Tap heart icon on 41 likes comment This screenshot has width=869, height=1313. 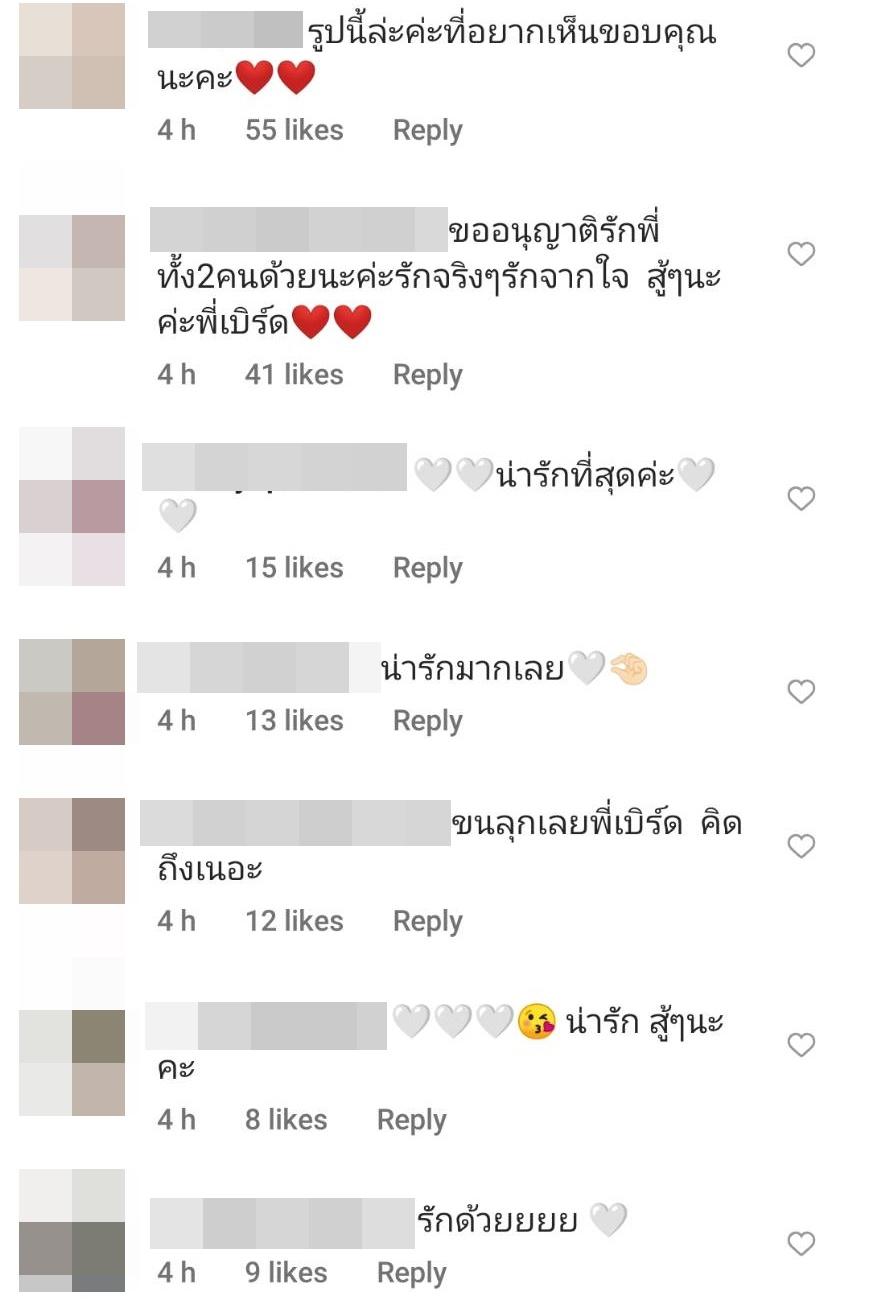pos(801,254)
